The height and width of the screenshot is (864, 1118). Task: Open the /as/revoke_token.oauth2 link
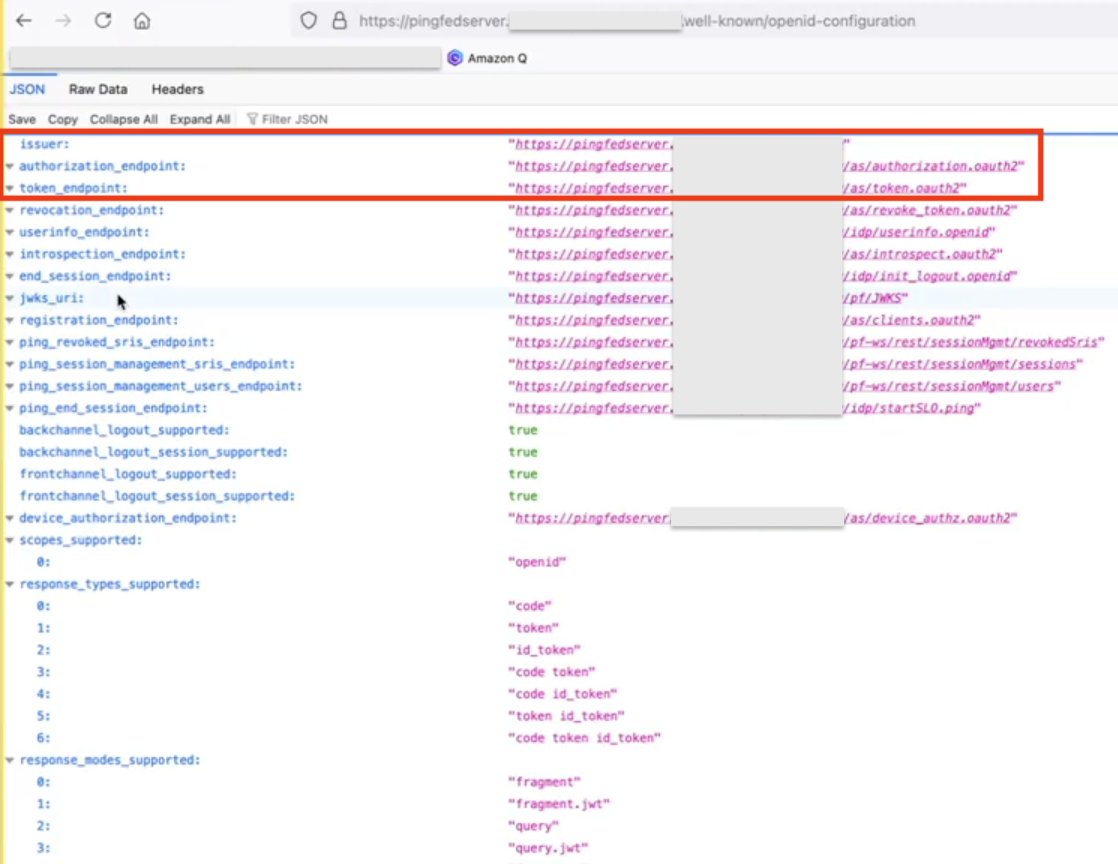(x=928, y=210)
